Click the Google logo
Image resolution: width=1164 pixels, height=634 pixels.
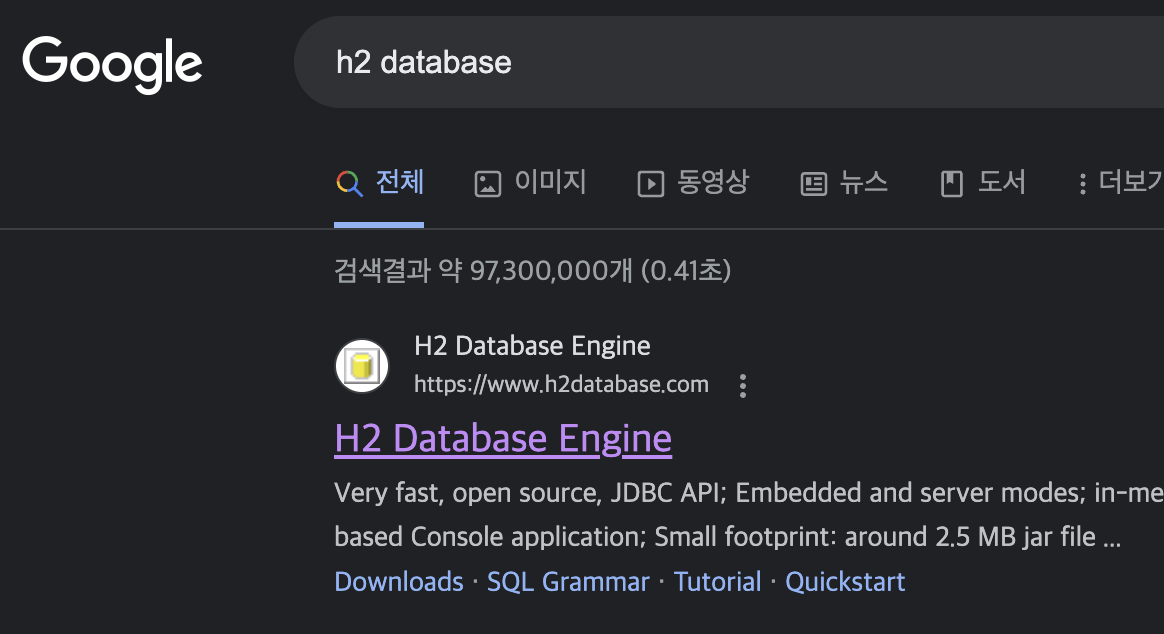(x=112, y=65)
